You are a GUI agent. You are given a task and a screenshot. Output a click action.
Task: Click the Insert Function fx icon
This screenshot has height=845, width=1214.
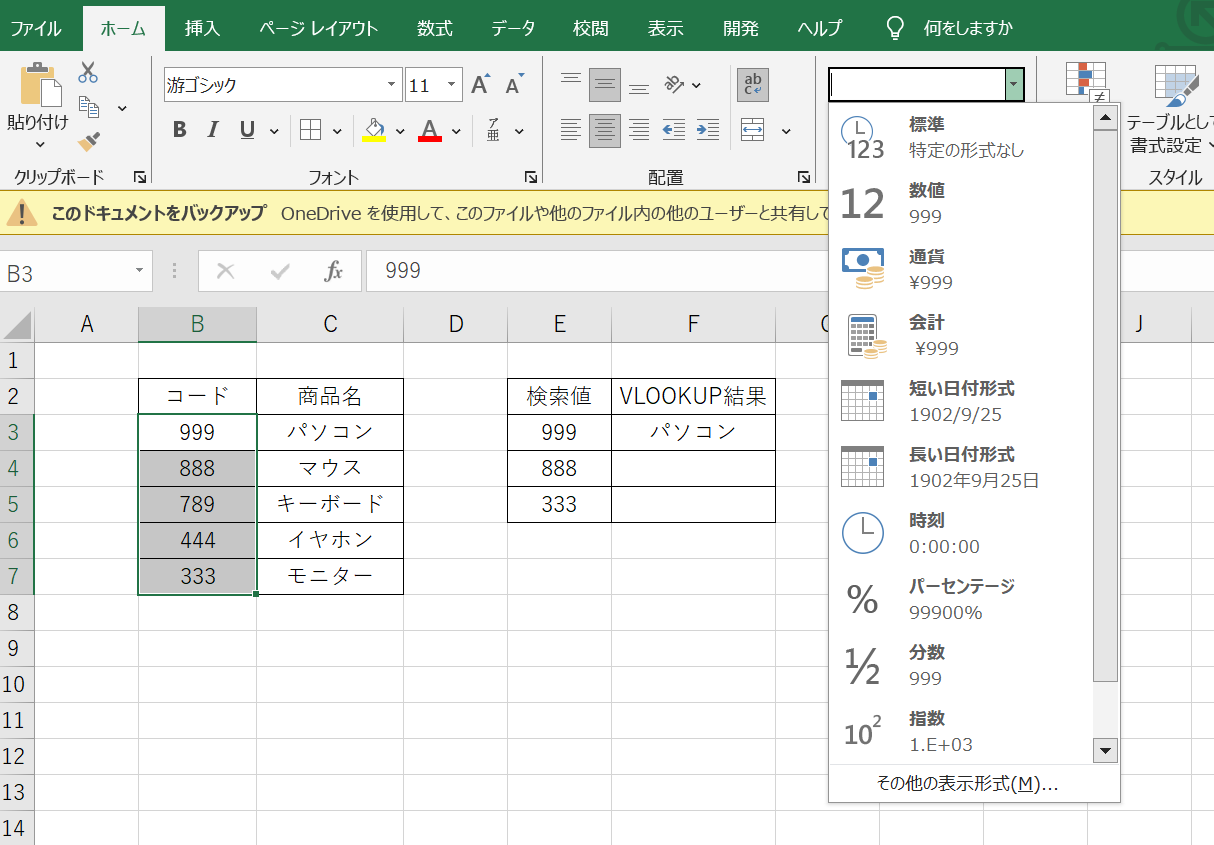click(x=334, y=271)
